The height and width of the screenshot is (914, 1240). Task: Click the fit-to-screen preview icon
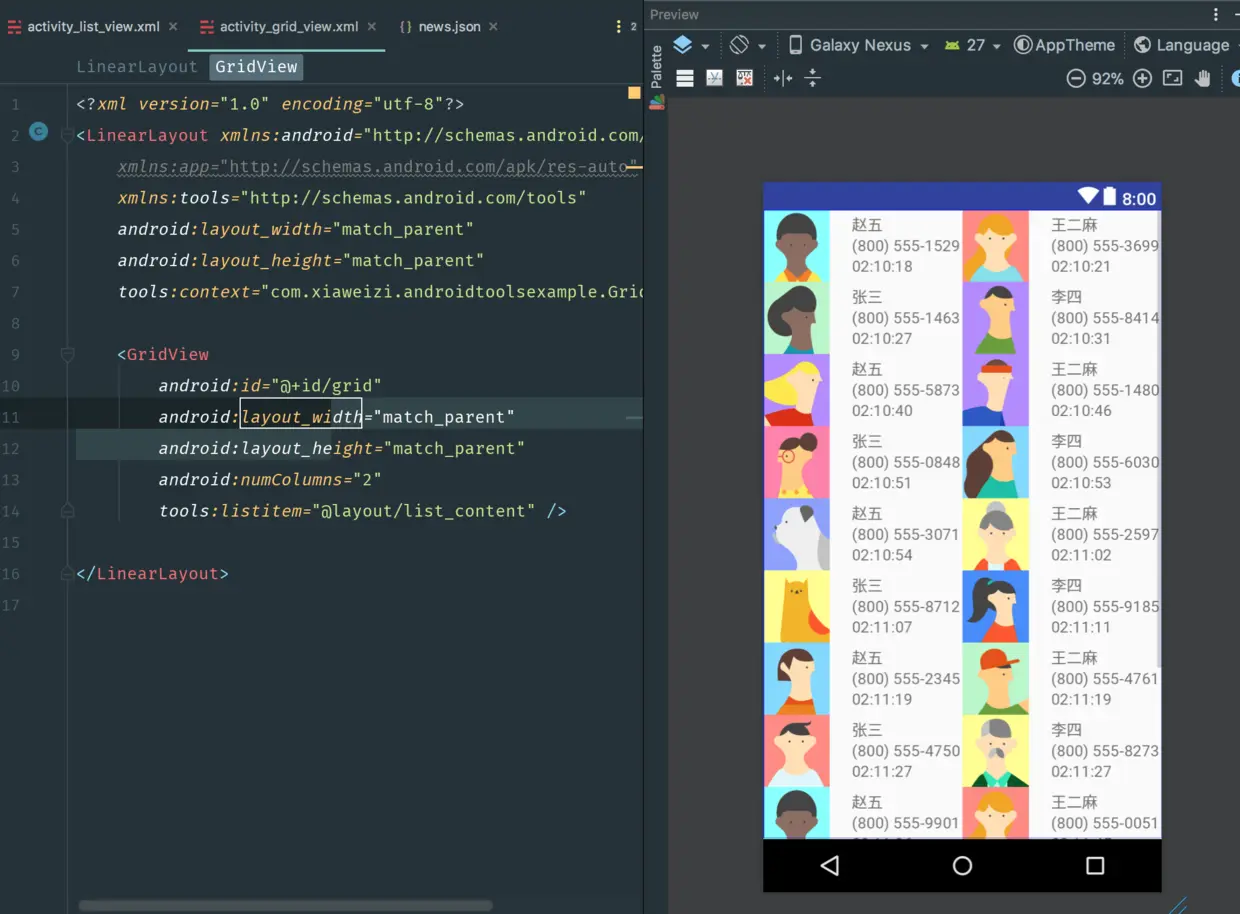pyautogui.click(x=1172, y=78)
